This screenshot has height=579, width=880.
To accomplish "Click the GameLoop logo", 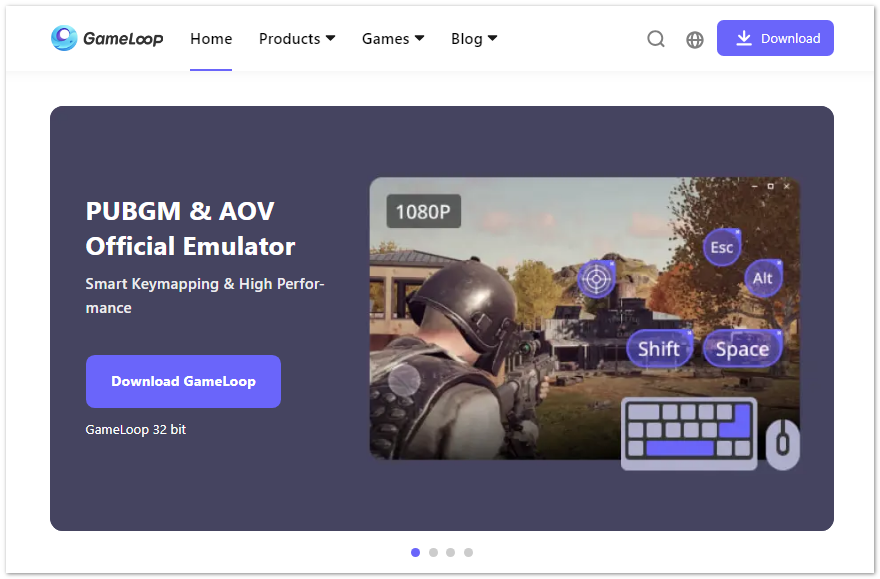I will 107,38.
